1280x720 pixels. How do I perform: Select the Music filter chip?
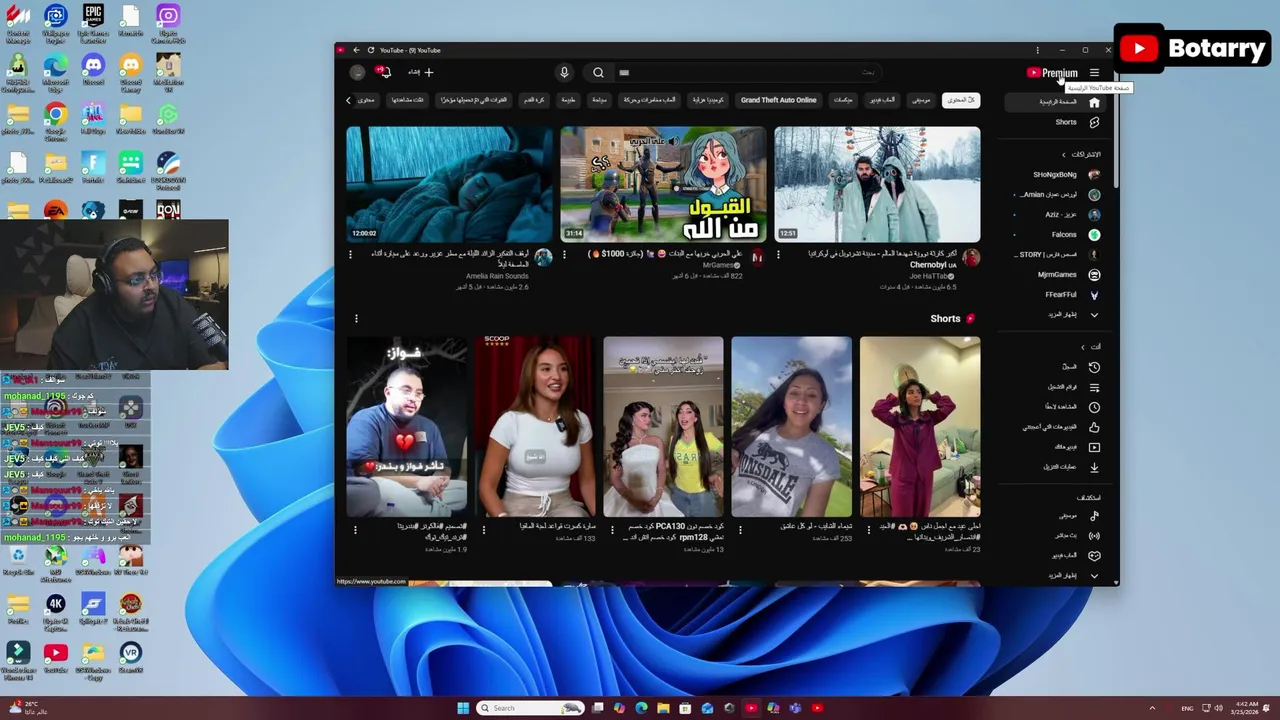point(921,100)
